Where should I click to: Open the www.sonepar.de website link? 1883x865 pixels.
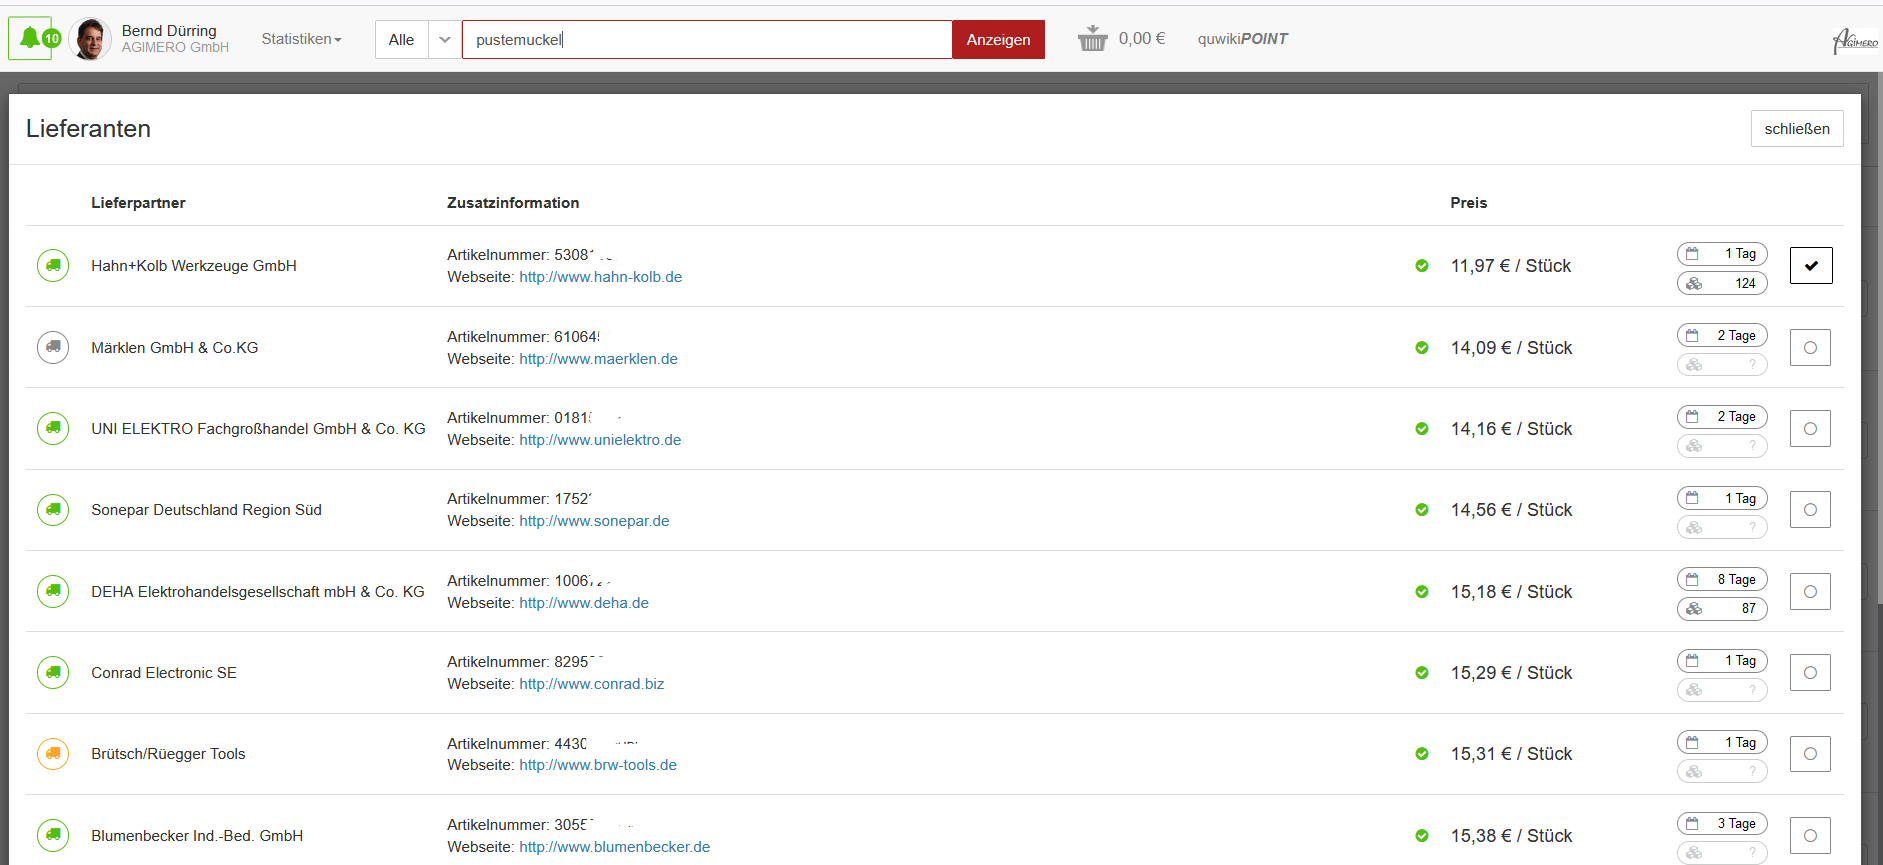(x=594, y=521)
